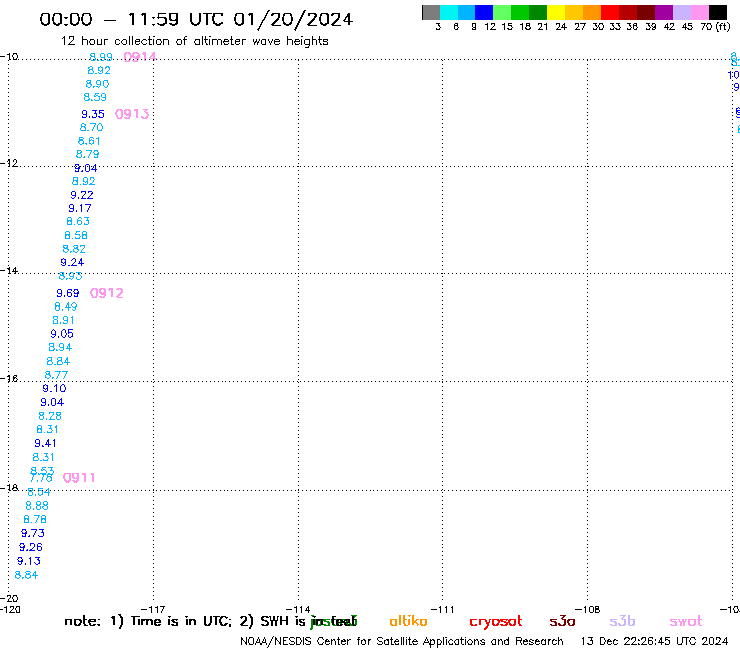740x650 pixels.
Task: Click the wave height value 8.49
Action: [x=66, y=307]
